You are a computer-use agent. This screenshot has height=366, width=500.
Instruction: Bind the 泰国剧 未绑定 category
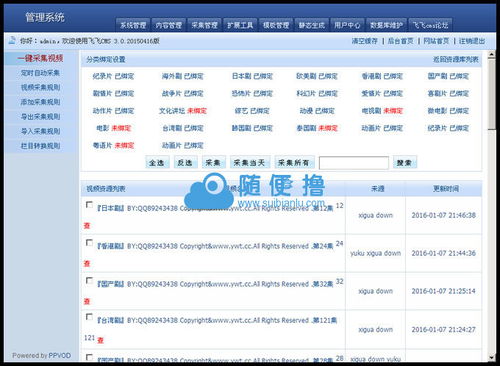(x=317, y=128)
